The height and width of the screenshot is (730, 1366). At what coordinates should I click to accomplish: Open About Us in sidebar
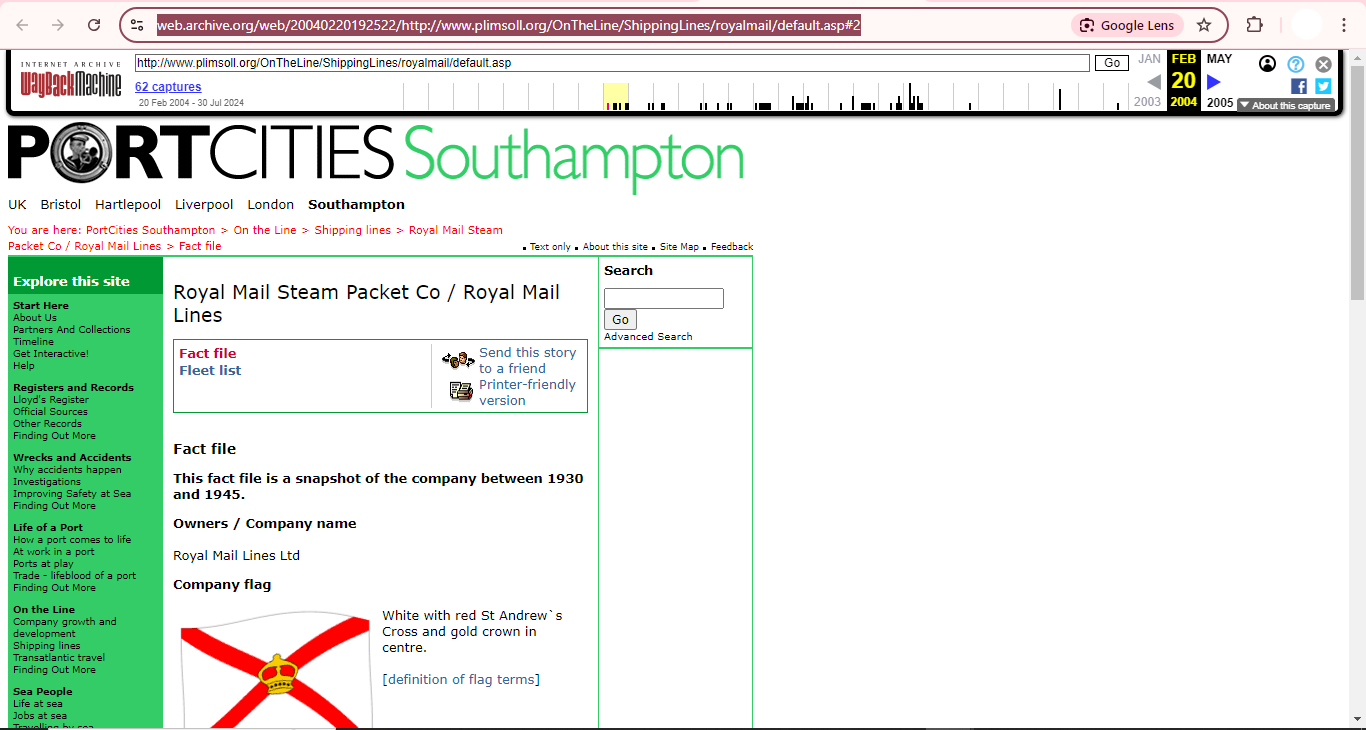pos(35,318)
